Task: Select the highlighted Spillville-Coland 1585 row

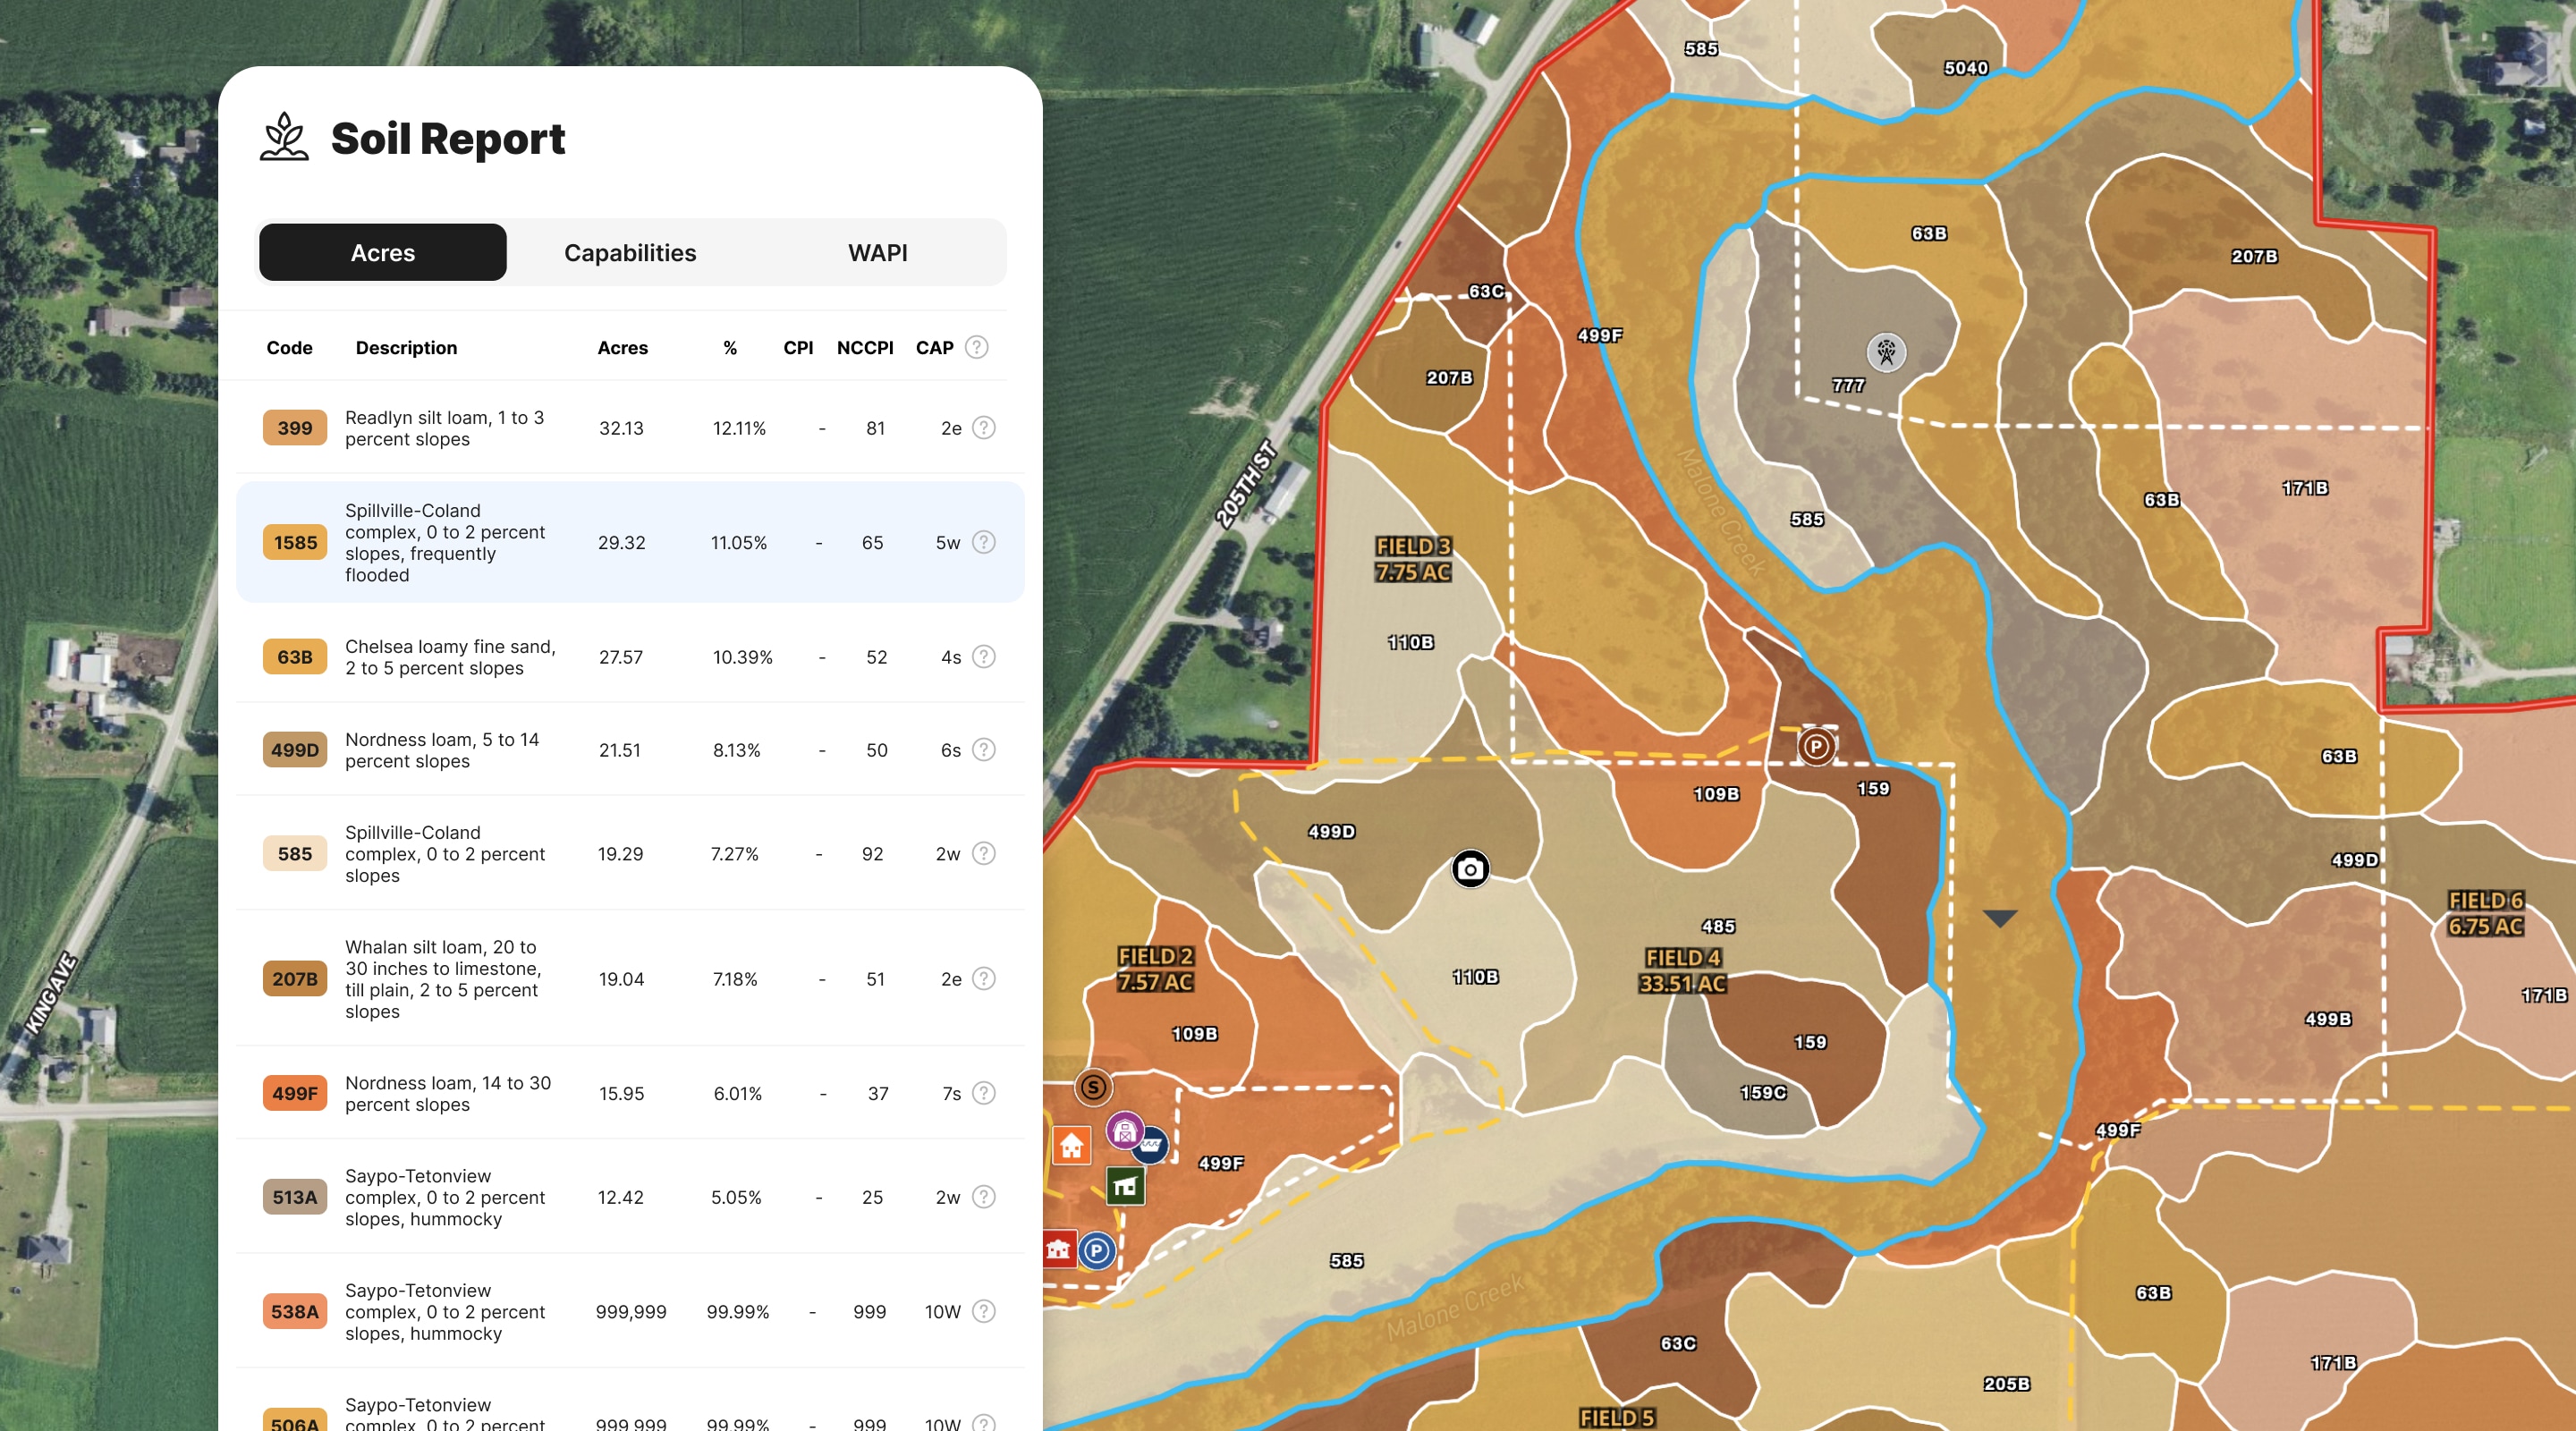Action: pos(630,542)
